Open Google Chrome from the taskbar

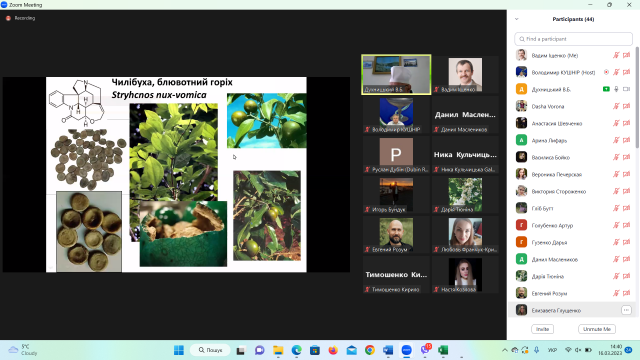pyautogui.click(x=370, y=350)
